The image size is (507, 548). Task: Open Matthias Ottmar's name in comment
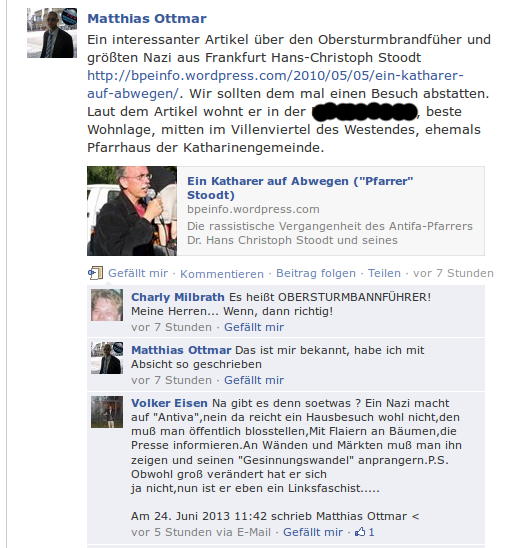point(181,350)
